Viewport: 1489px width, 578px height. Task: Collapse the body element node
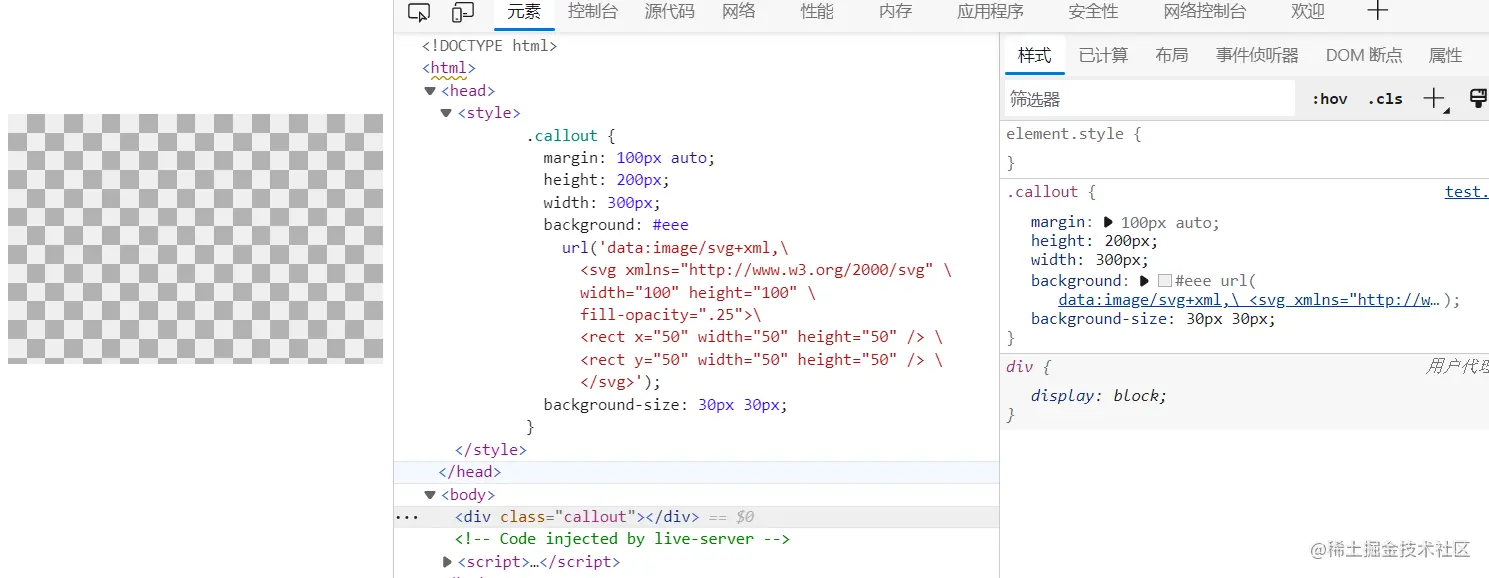pyautogui.click(x=430, y=495)
